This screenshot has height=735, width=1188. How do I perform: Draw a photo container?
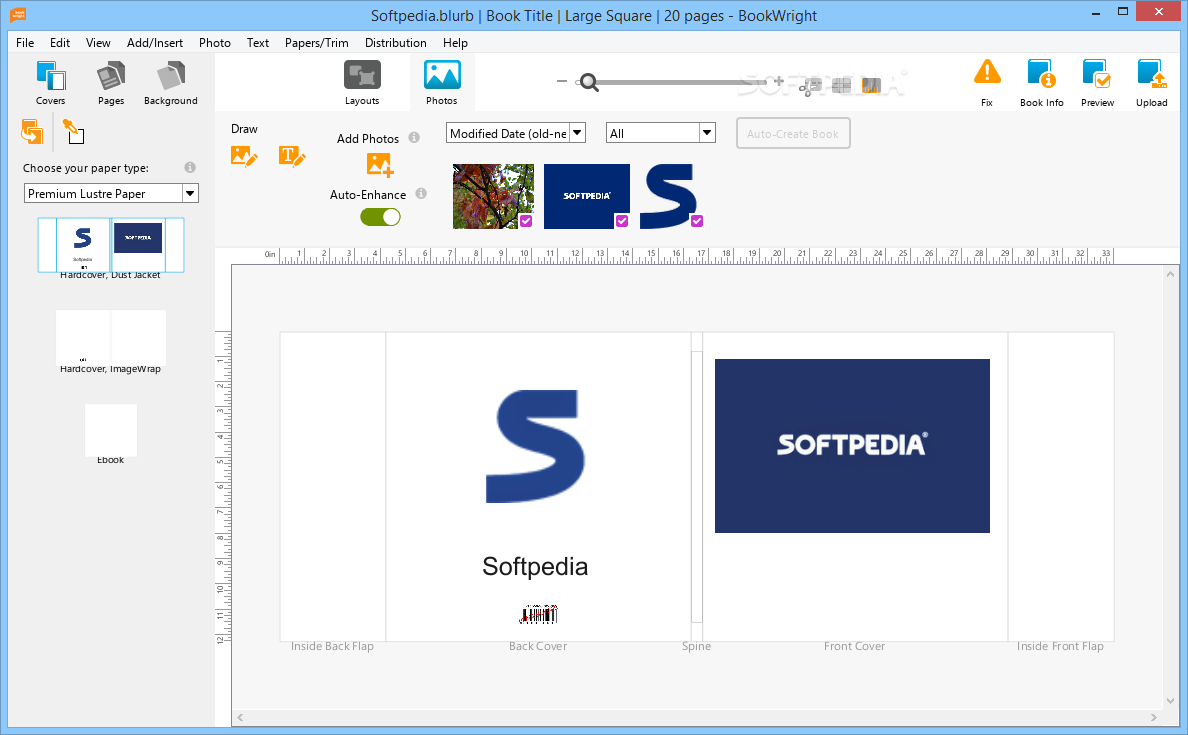click(244, 157)
